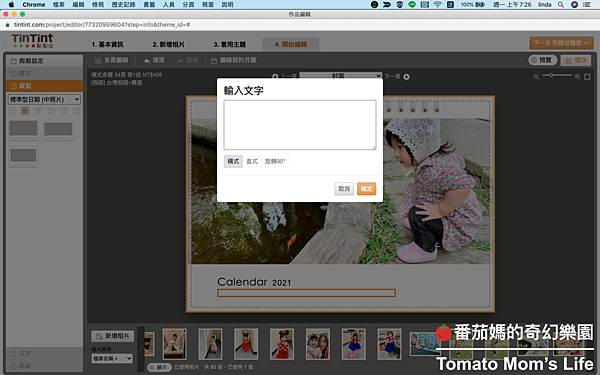Click the fit-to-screen fullscreen icon

[587, 77]
